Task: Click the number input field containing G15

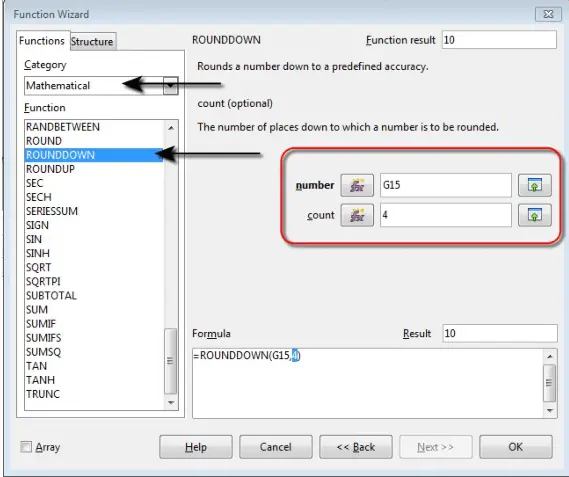Action: (446, 185)
